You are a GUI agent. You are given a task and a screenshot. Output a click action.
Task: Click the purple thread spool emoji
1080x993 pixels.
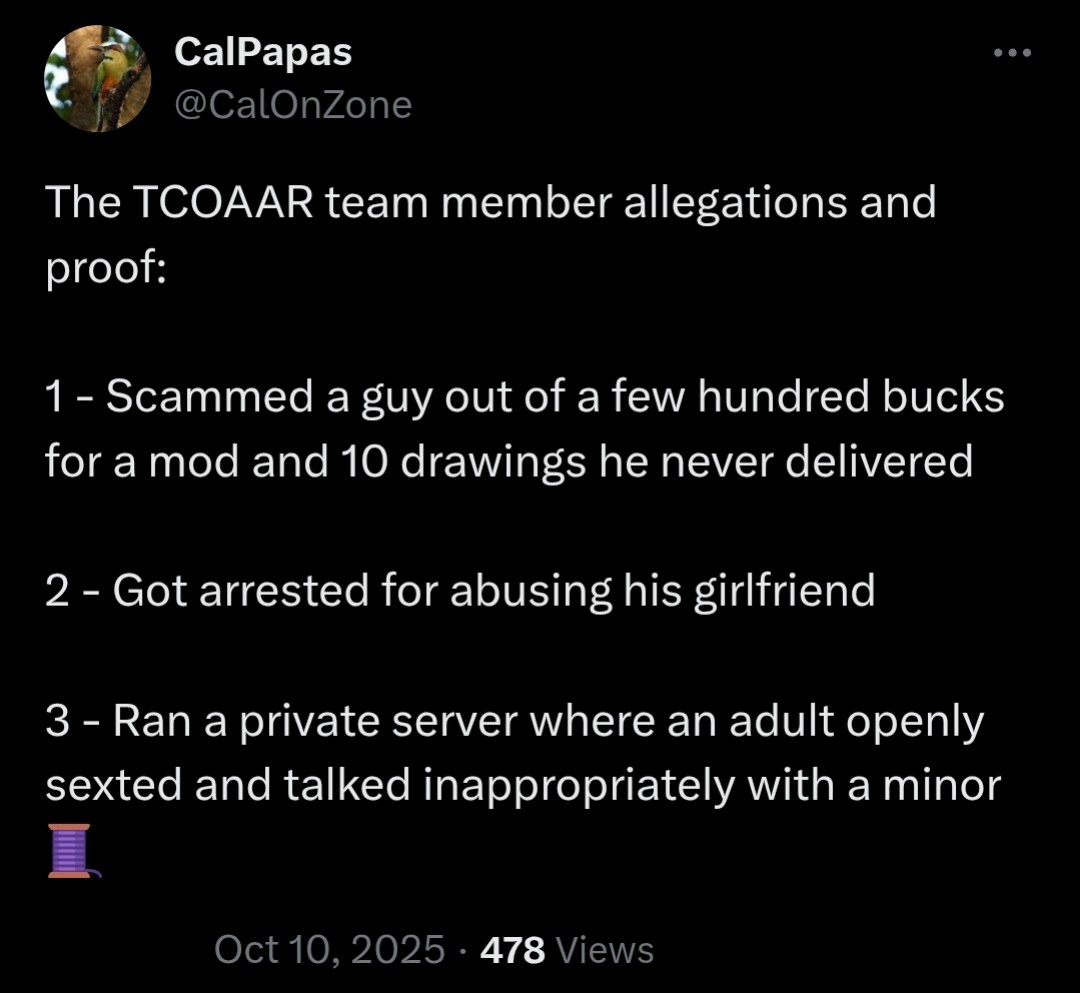[x=74, y=850]
